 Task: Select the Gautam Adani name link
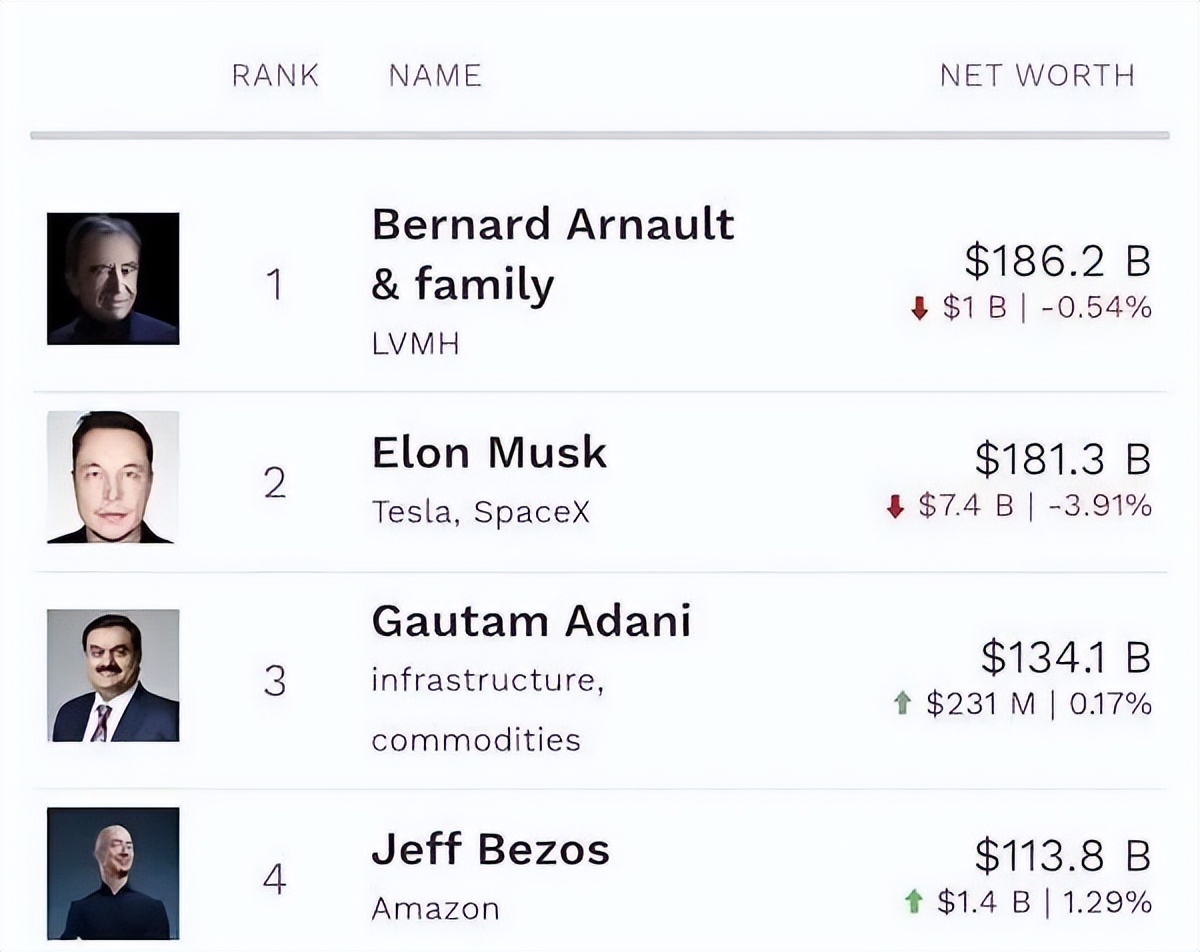click(531, 621)
